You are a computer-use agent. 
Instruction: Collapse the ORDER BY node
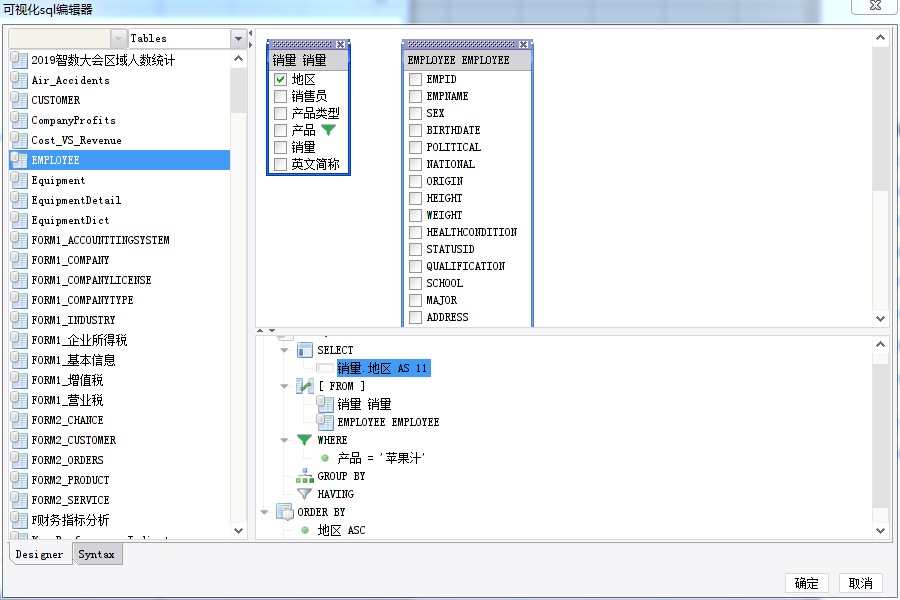264,512
